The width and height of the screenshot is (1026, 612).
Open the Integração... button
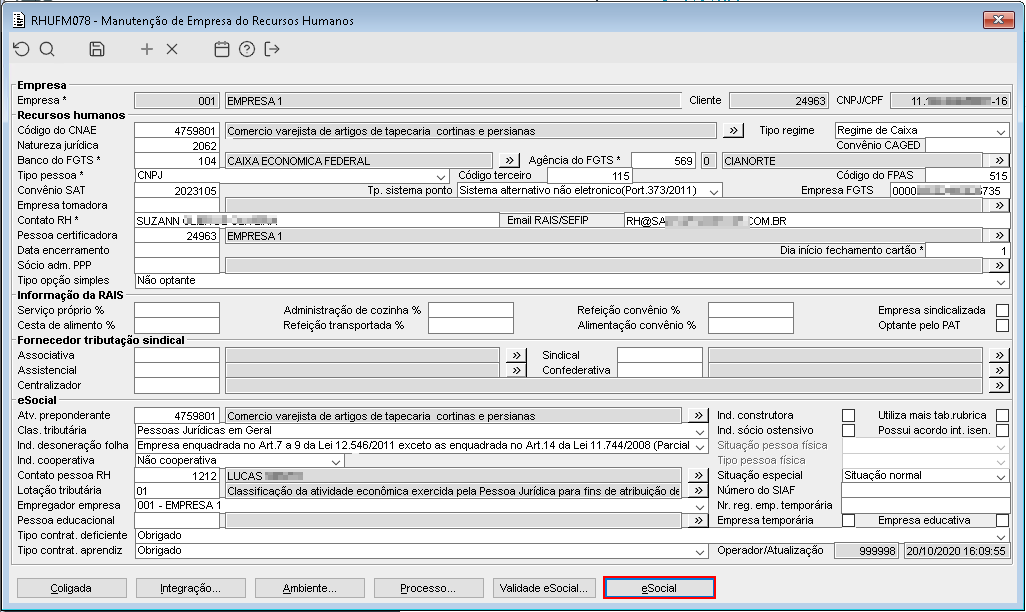click(x=190, y=588)
